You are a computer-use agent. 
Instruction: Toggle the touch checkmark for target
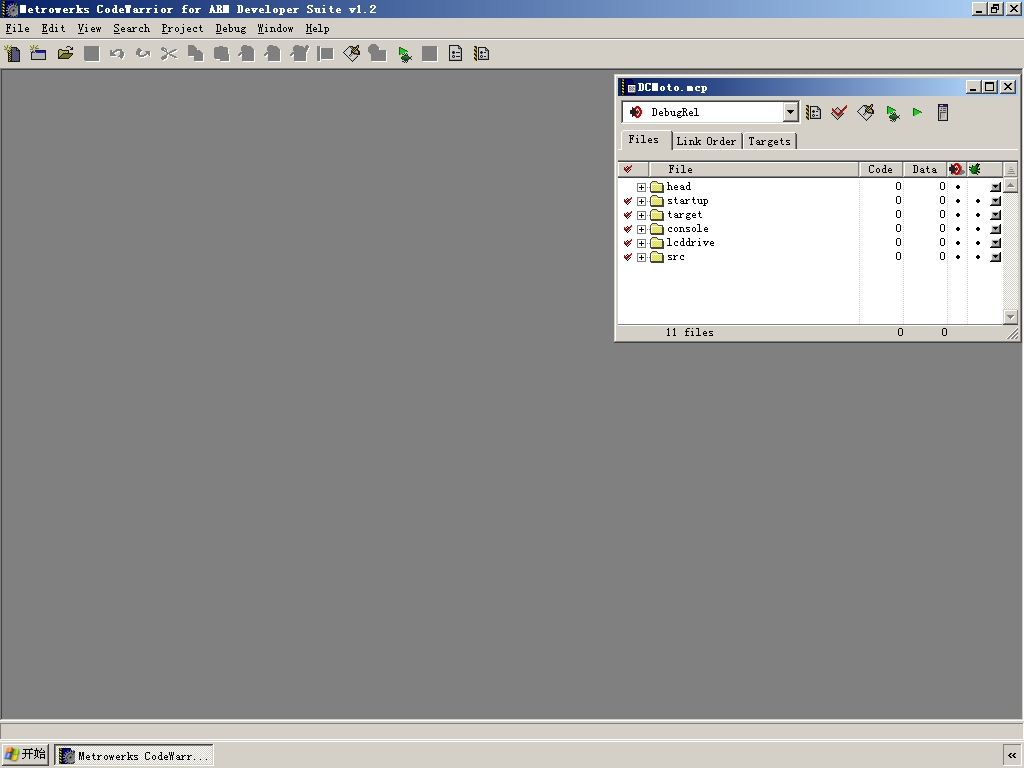(628, 215)
